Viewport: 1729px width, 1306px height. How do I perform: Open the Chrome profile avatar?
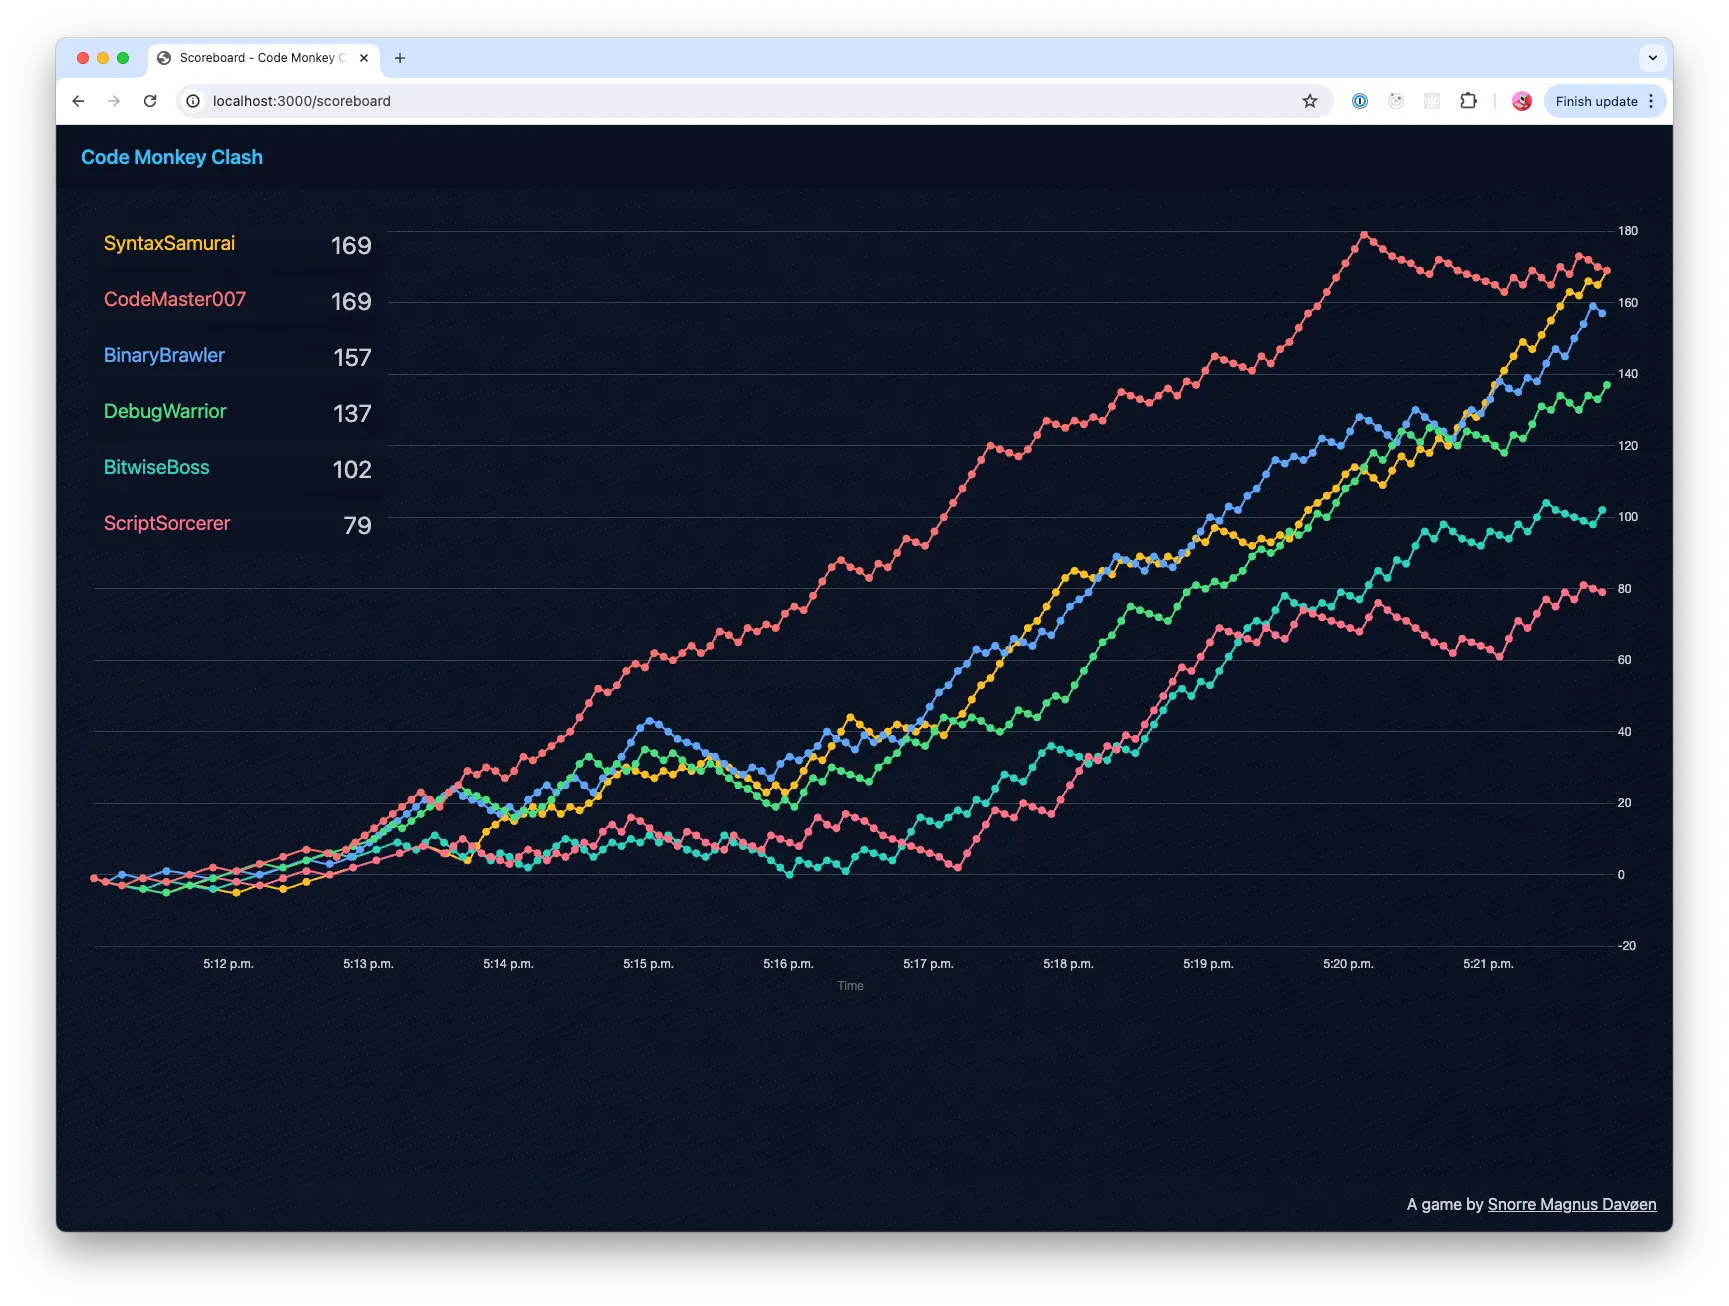1521,101
